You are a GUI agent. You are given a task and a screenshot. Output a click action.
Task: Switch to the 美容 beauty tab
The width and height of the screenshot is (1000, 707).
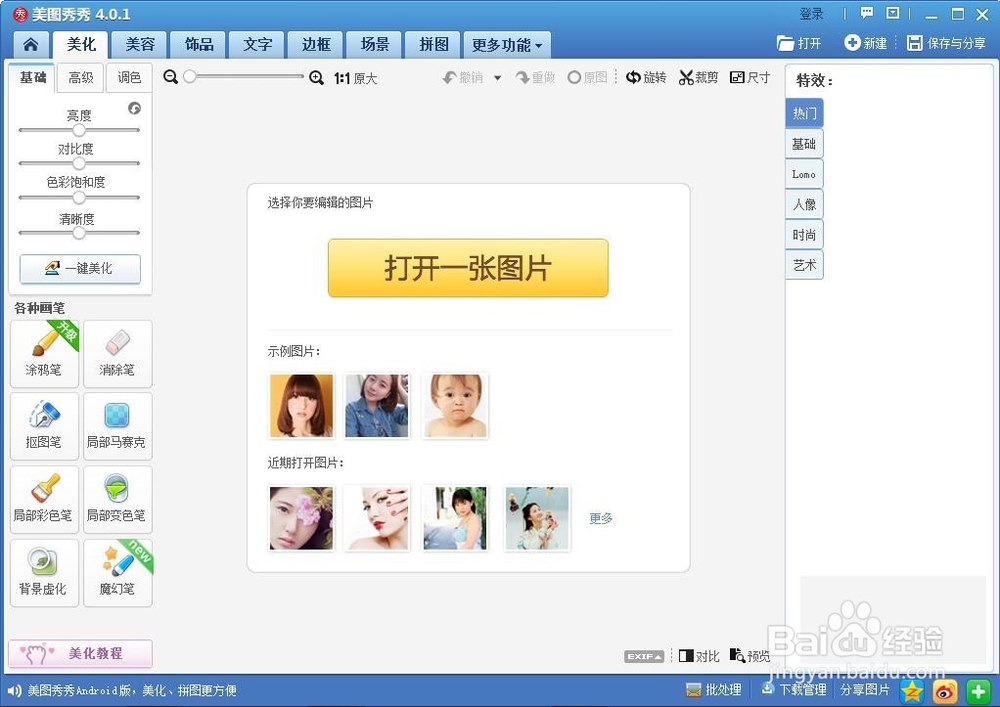pyautogui.click(x=140, y=44)
